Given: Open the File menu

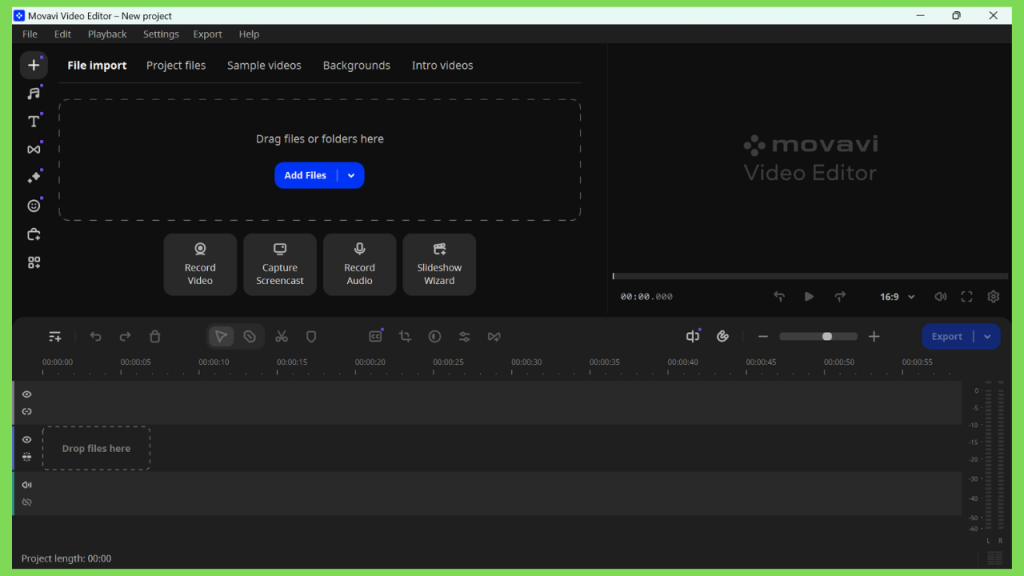Looking at the screenshot, I should (30, 34).
